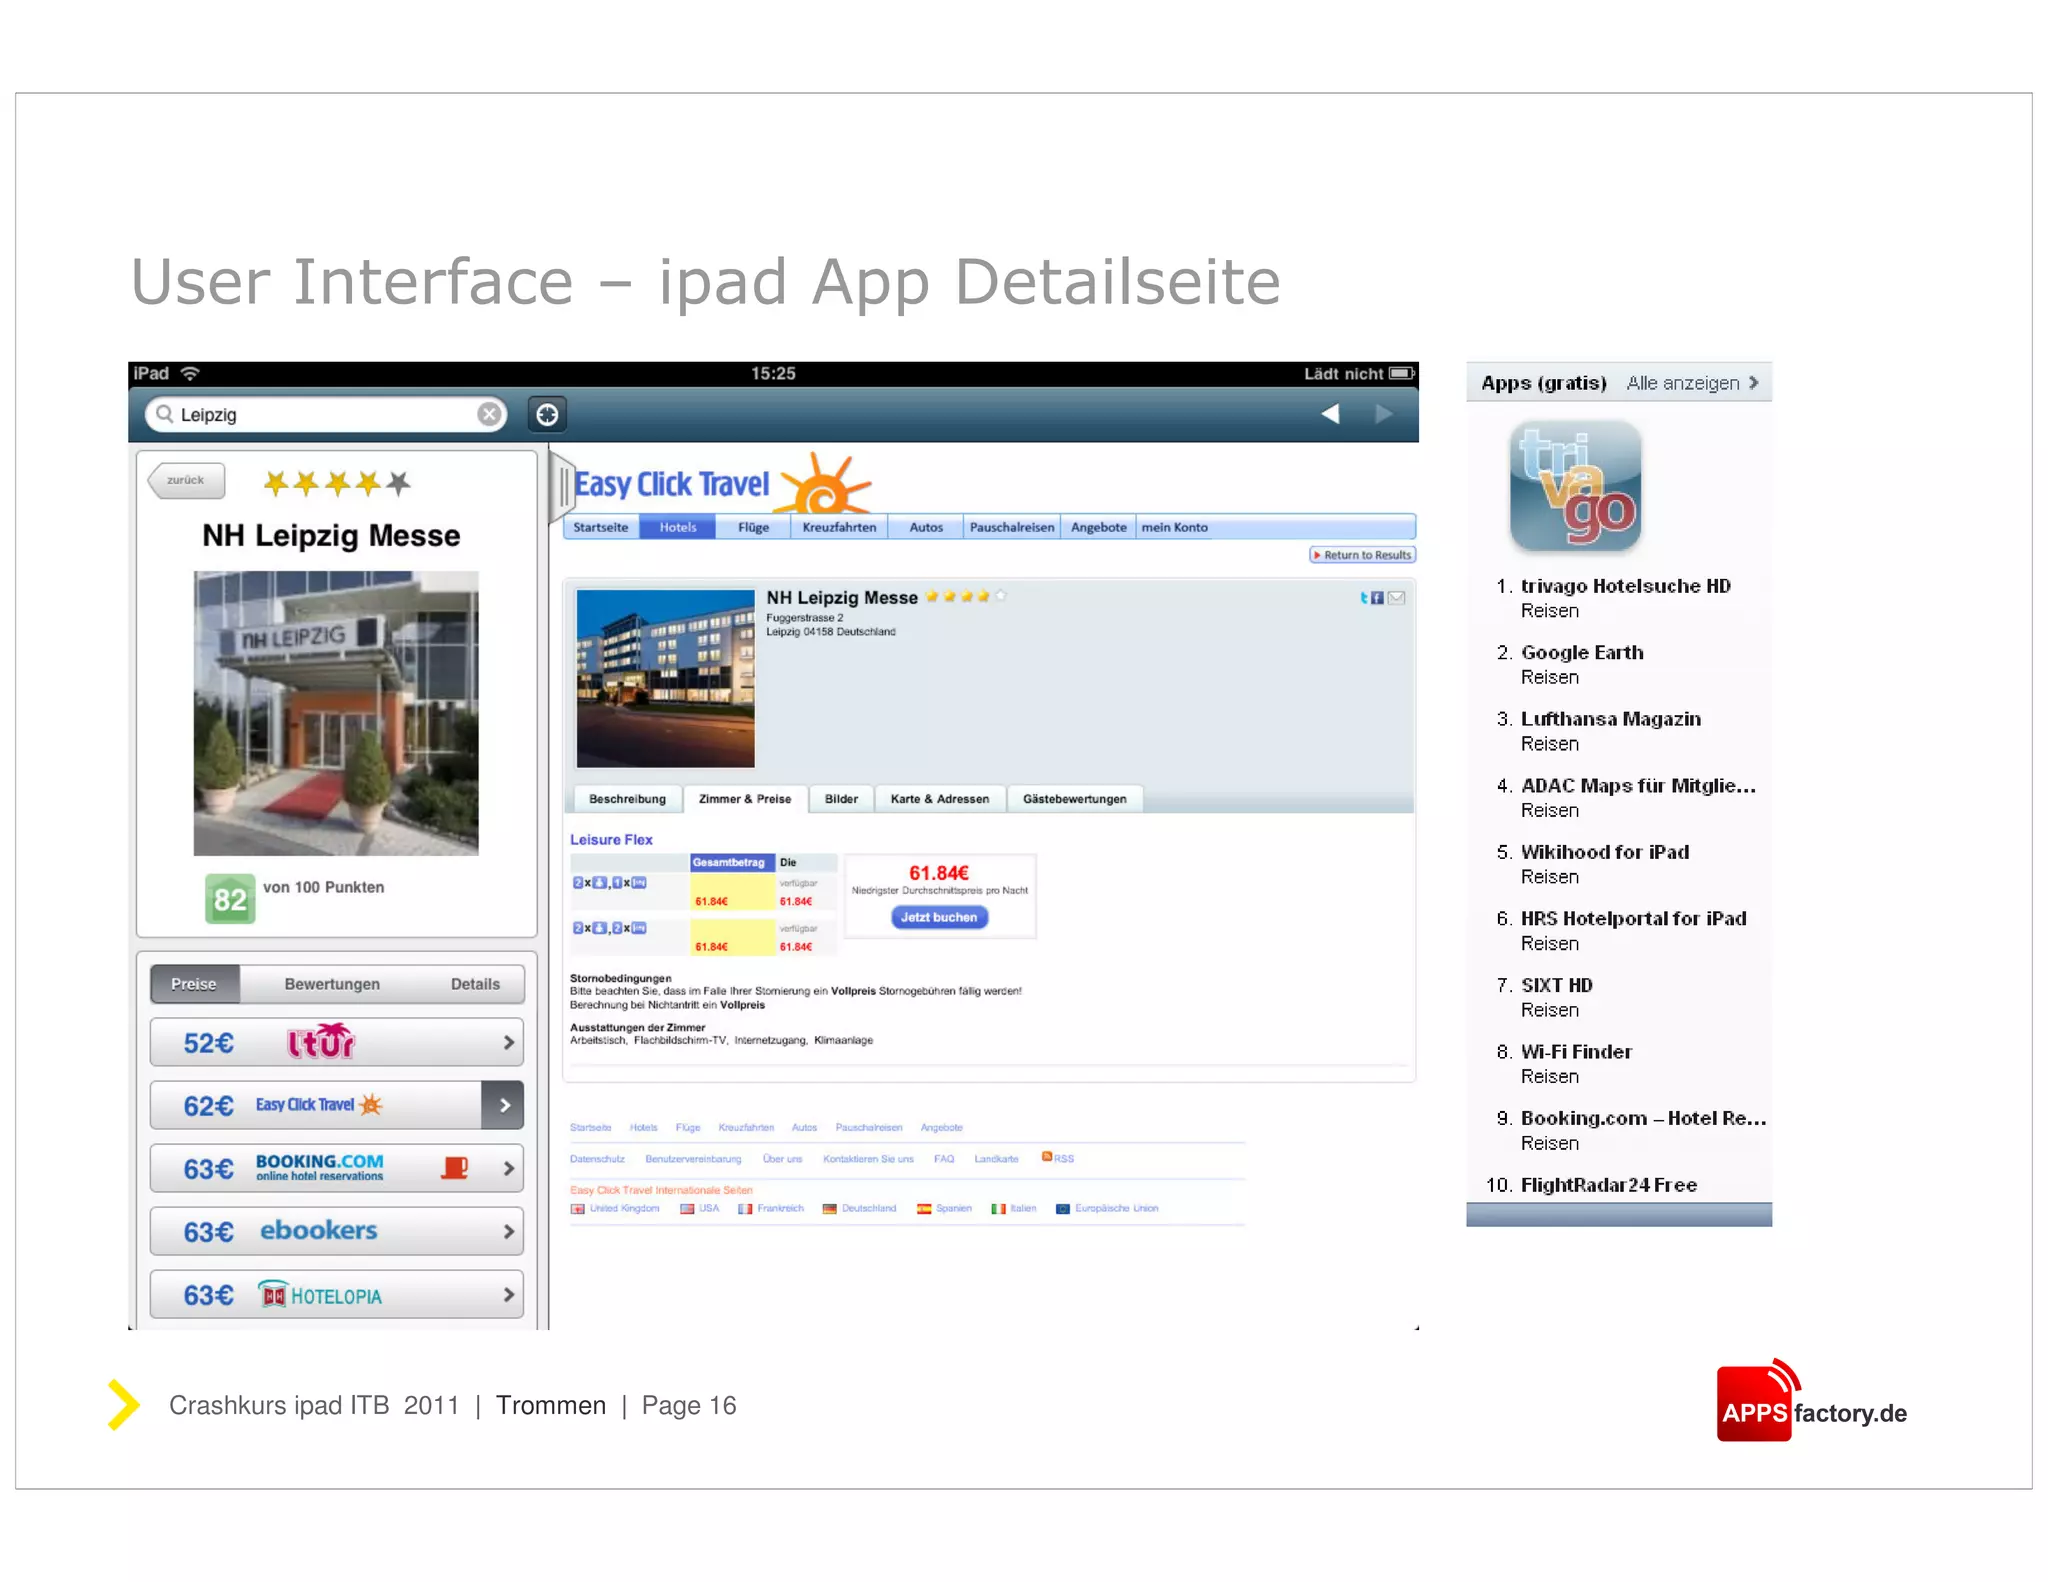Open the Angebote menu item
Image resolution: width=2048 pixels, height=1582 pixels.
click(1098, 527)
